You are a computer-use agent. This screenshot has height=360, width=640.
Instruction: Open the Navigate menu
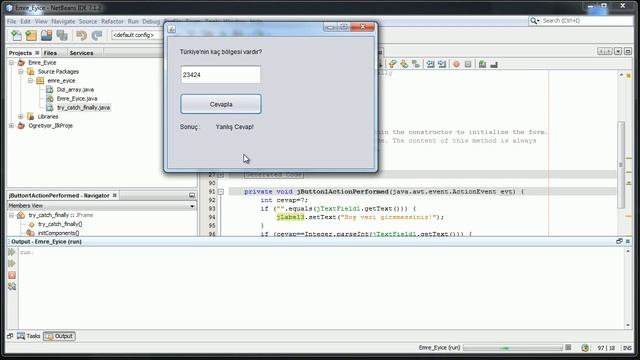63,21
